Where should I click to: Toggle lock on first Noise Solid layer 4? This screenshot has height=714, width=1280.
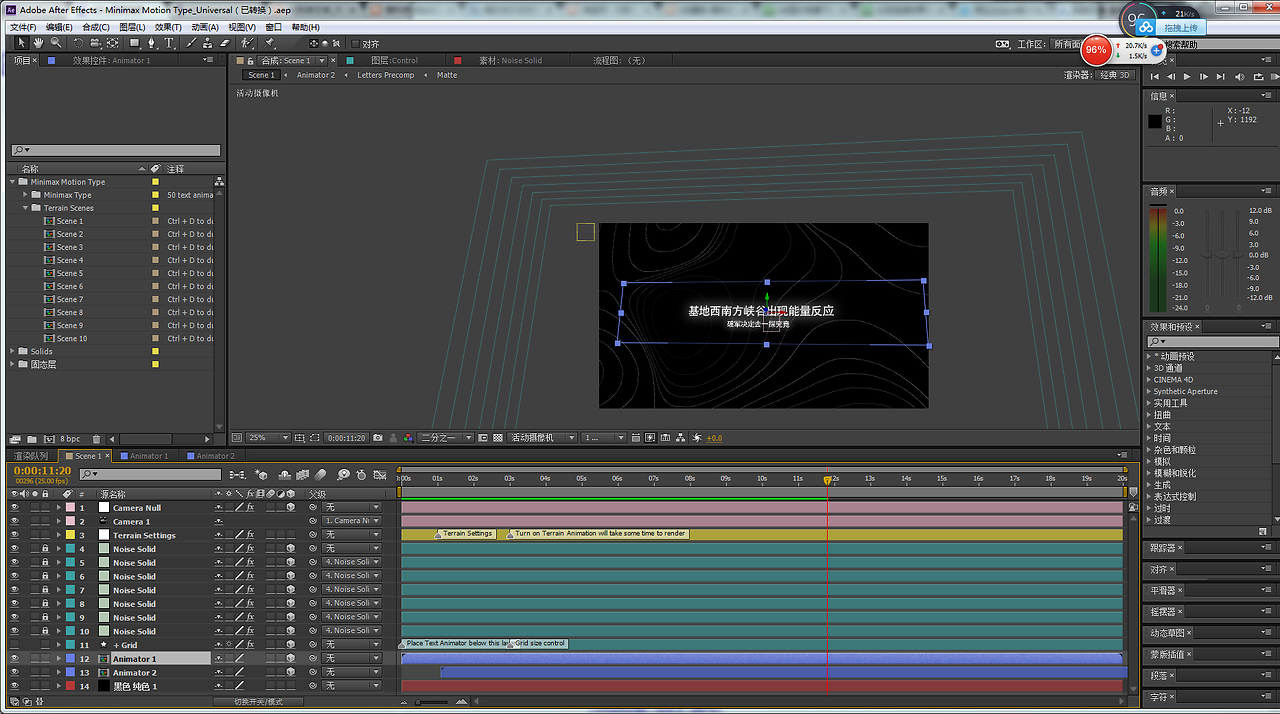45,549
